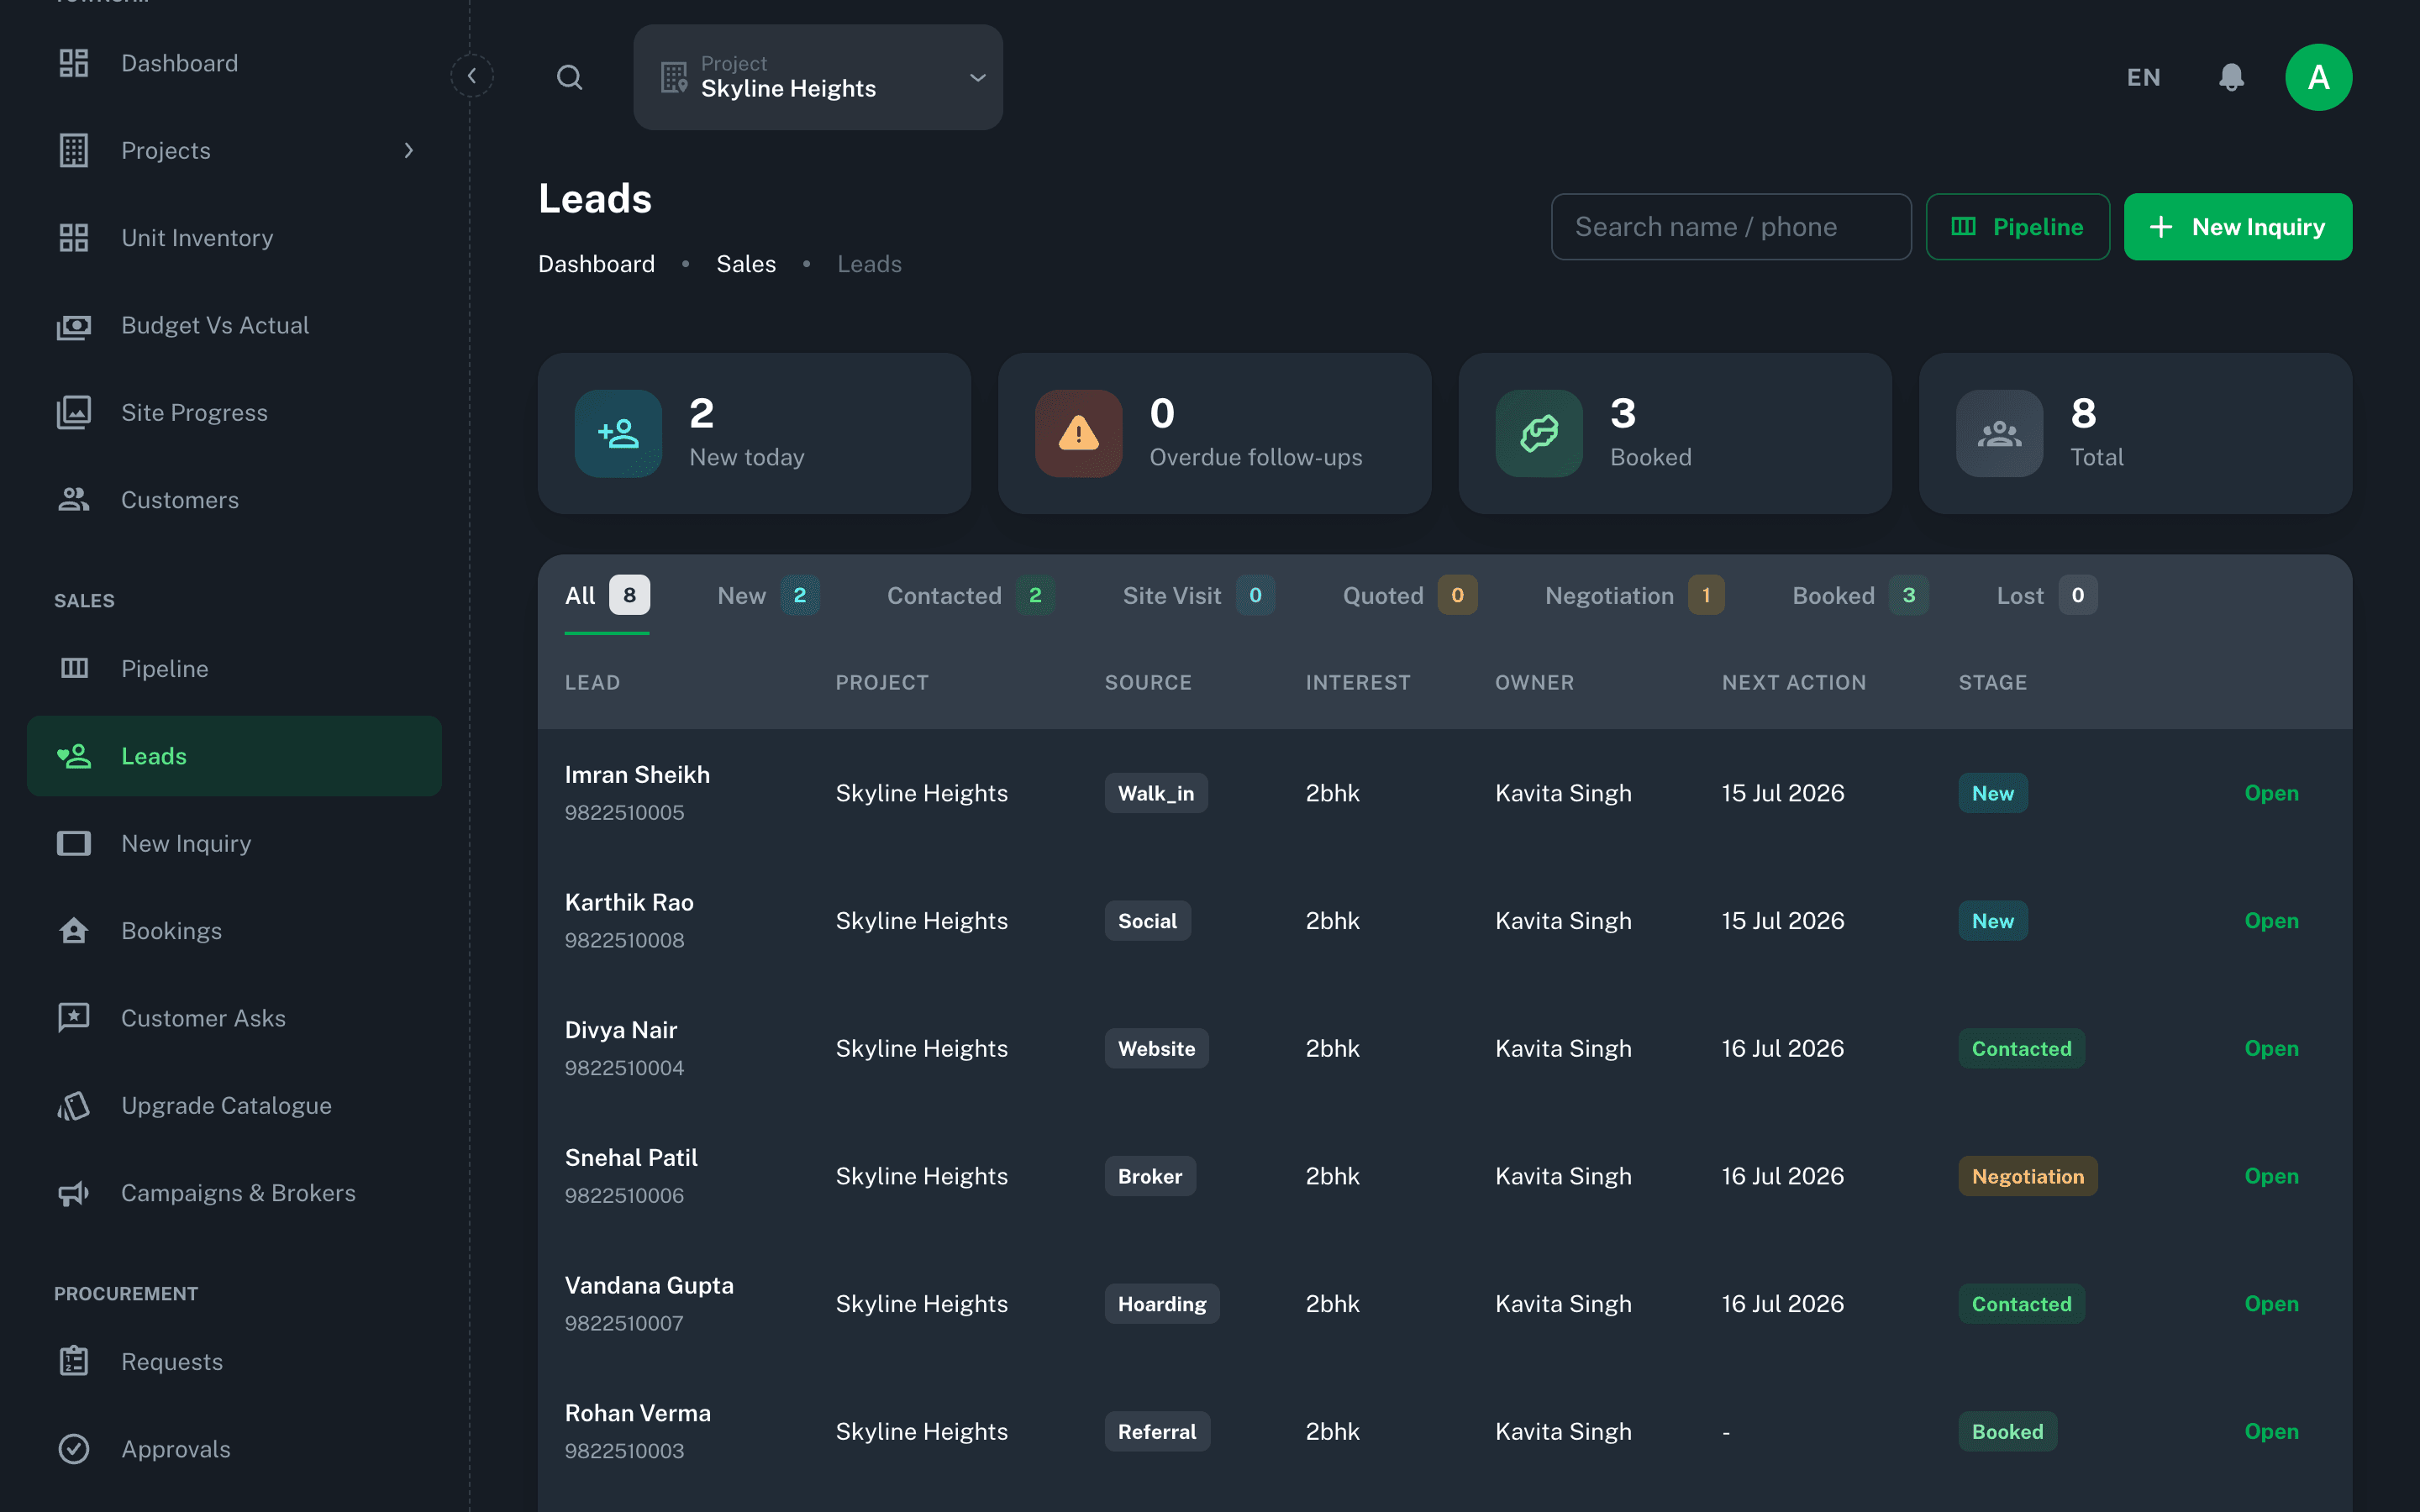
Task: Open the Dashboard sidebar icon
Action: [74, 63]
